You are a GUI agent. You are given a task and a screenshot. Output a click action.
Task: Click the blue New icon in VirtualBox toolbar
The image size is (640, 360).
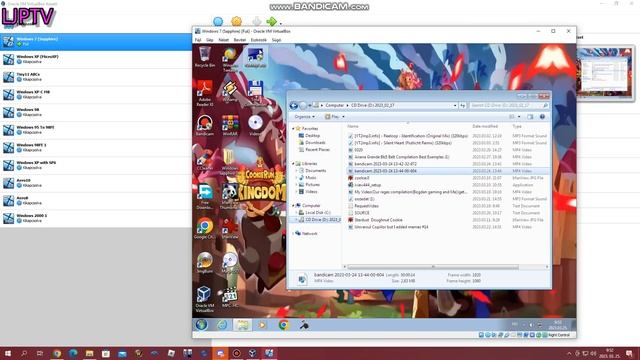pyautogui.click(x=218, y=21)
